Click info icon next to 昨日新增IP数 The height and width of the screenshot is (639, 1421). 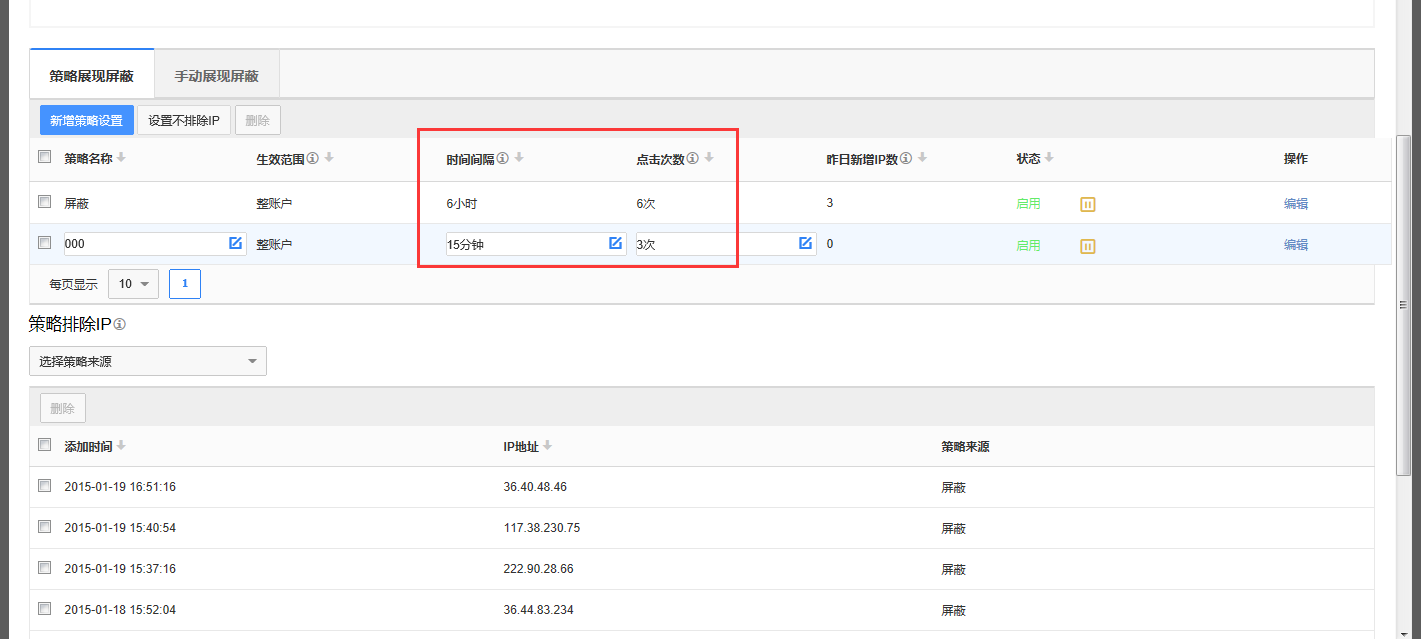coord(906,159)
